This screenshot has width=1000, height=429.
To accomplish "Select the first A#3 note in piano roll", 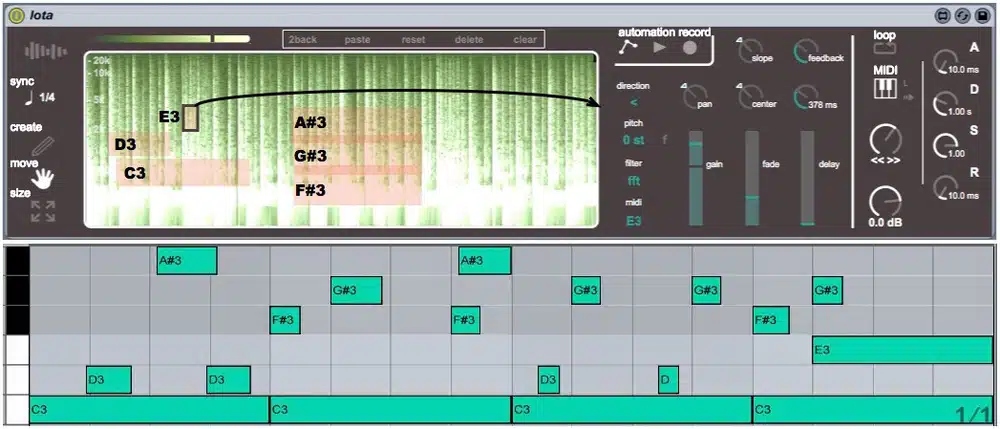I will click(x=187, y=260).
